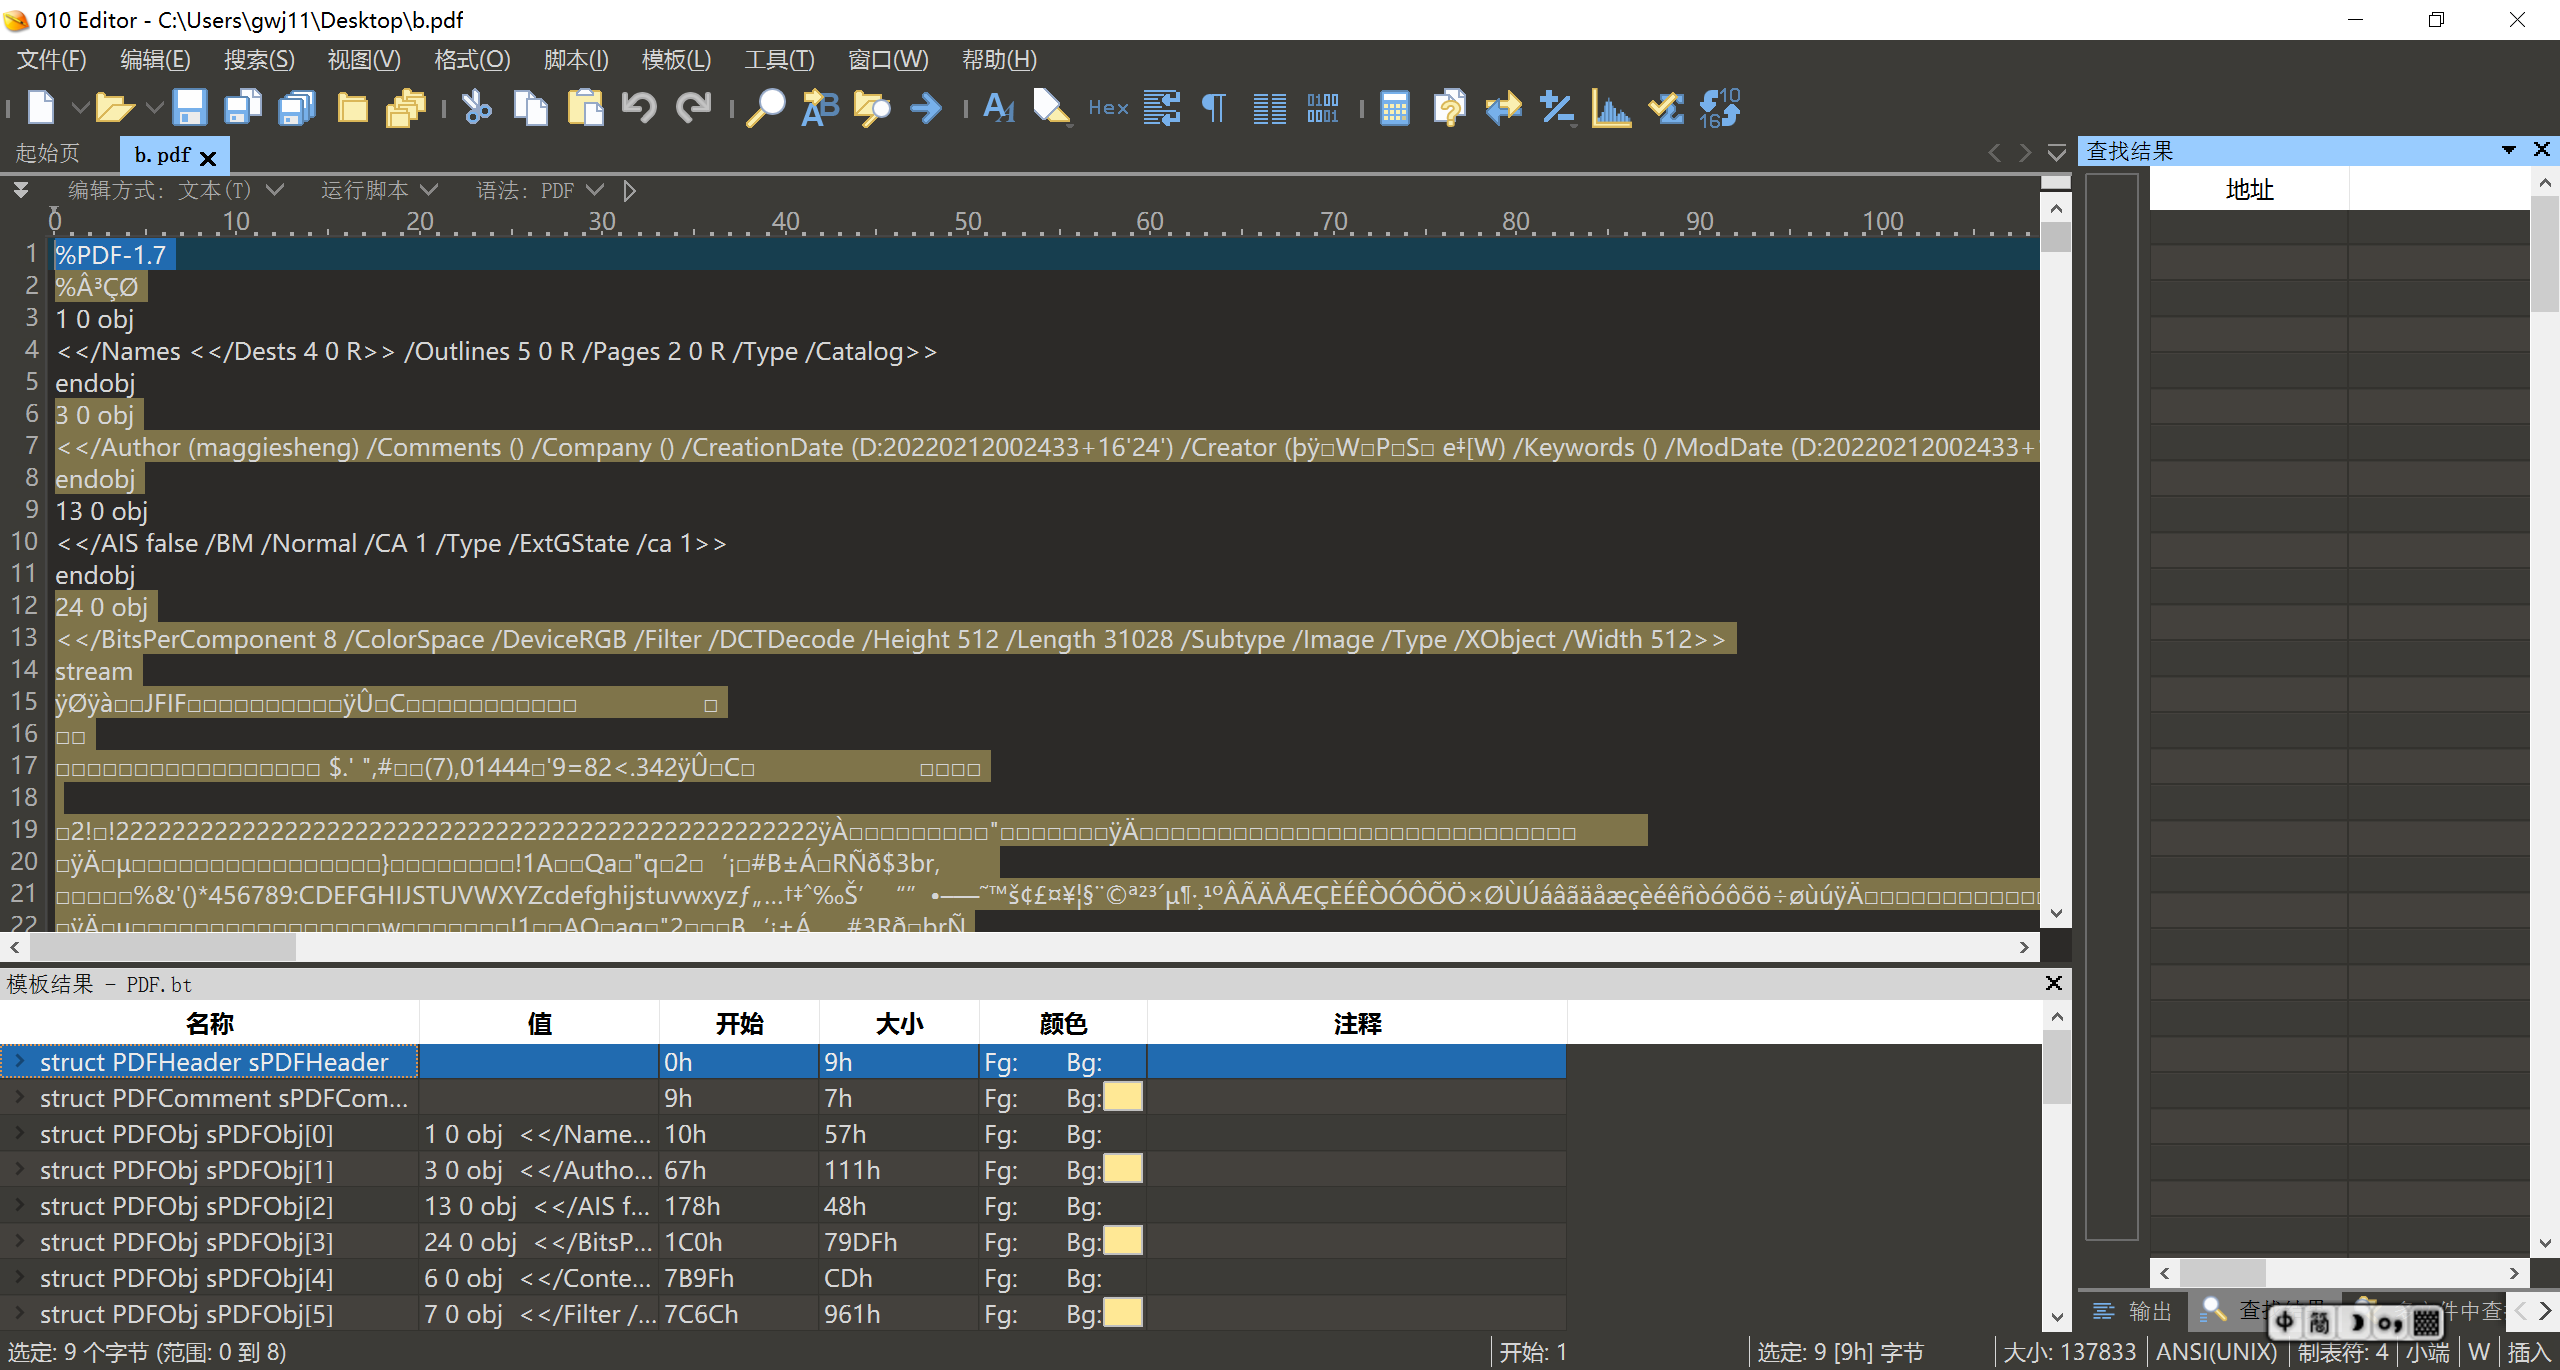Open the 模板(L) menu

676,60
